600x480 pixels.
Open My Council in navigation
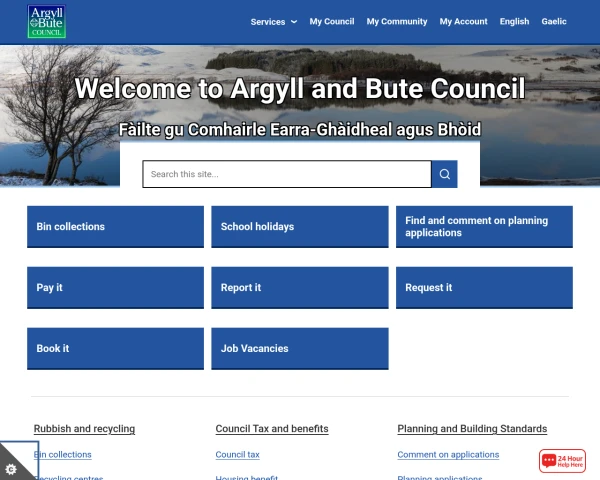tap(331, 21)
